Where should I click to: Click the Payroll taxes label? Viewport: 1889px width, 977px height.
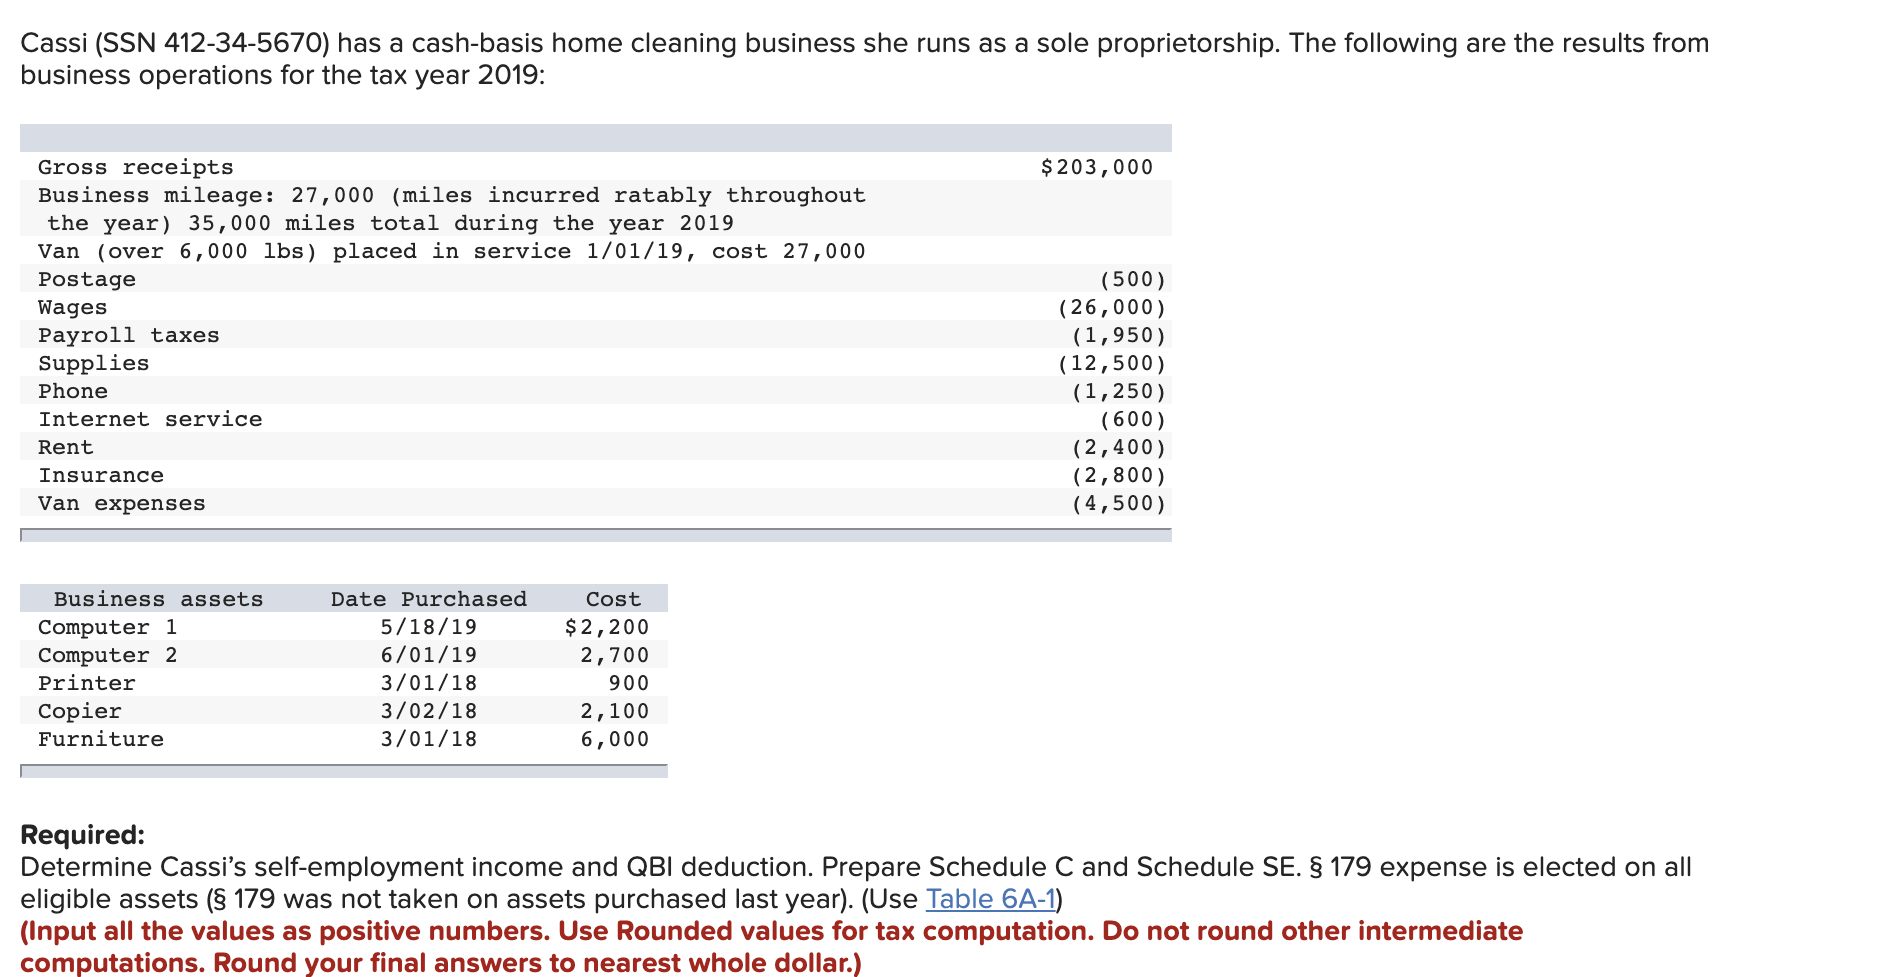pos(129,335)
